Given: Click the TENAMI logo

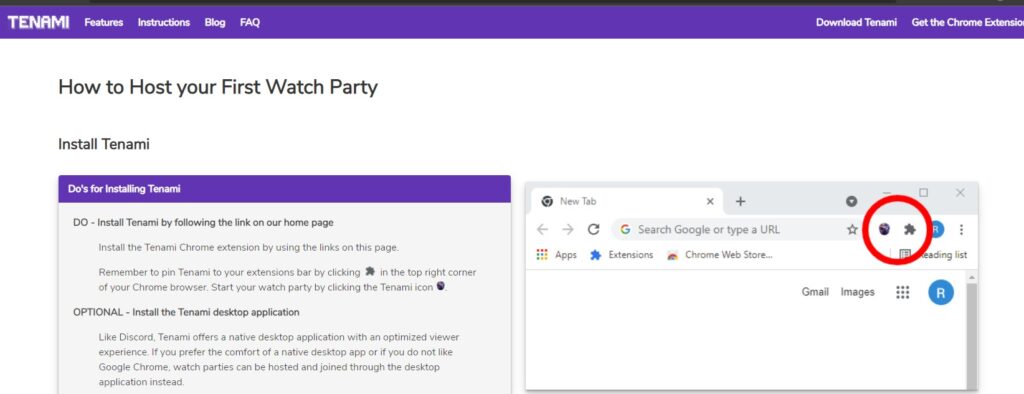Looking at the screenshot, I should (38, 22).
